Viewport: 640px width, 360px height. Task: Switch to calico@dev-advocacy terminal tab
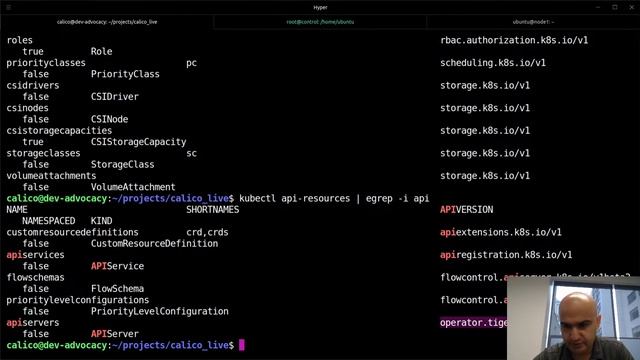pyautogui.click(x=107, y=22)
